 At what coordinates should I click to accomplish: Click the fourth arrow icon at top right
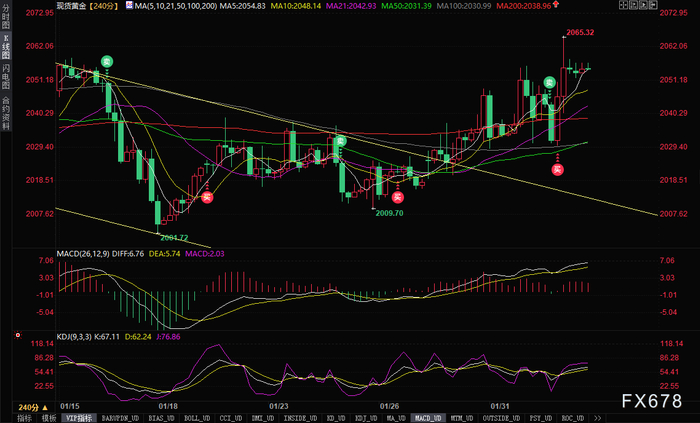654,5
